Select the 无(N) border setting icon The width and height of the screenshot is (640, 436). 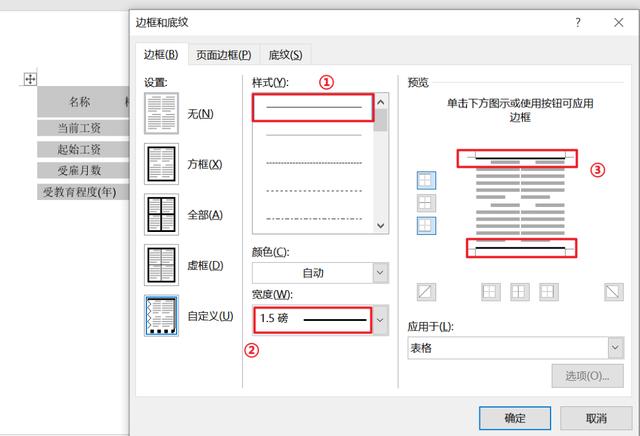coord(161,113)
